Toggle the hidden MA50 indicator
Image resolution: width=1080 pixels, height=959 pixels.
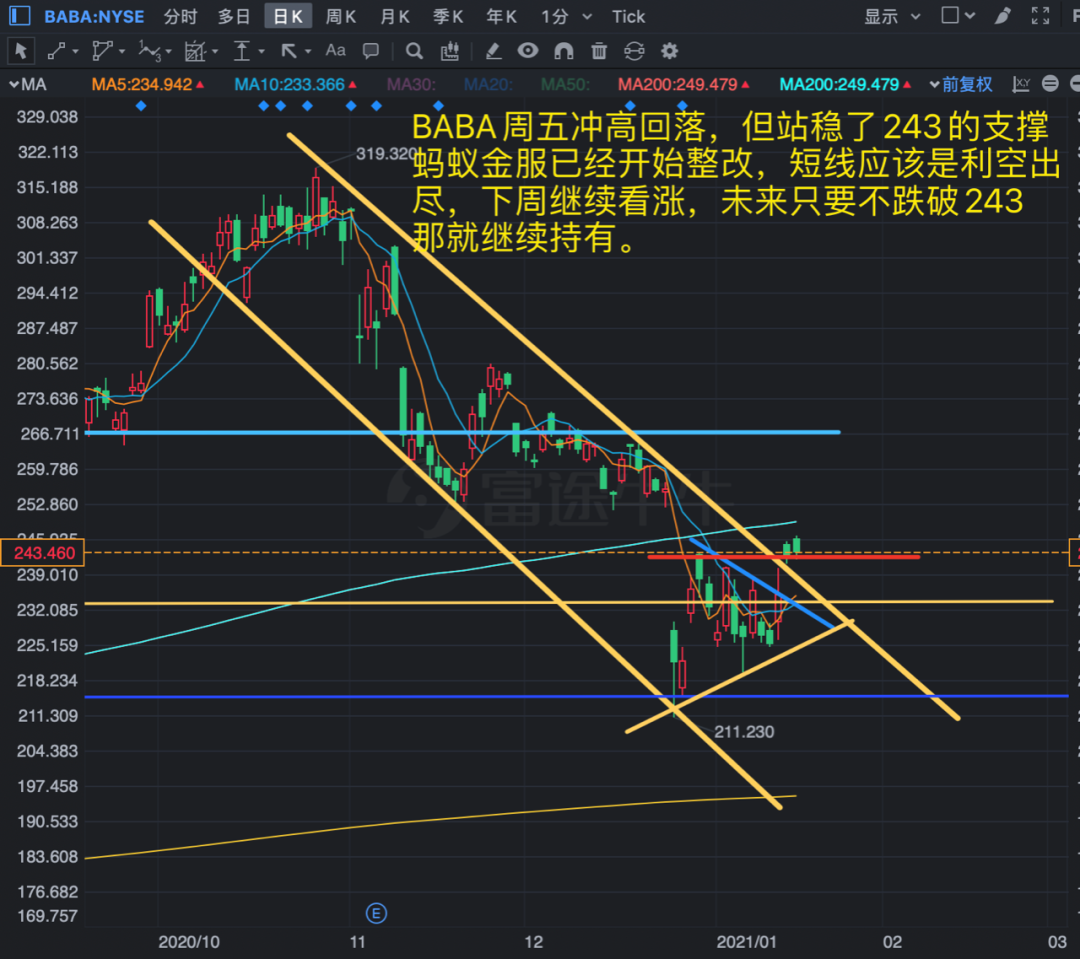point(565,85)
